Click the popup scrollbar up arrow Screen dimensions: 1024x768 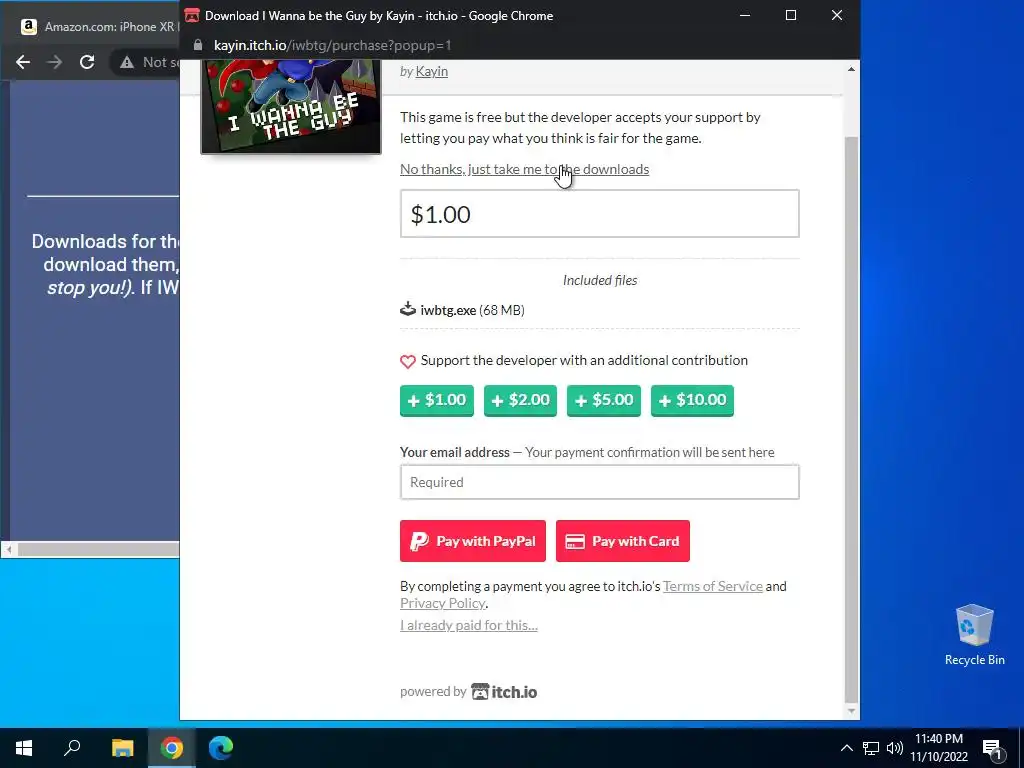851,69
